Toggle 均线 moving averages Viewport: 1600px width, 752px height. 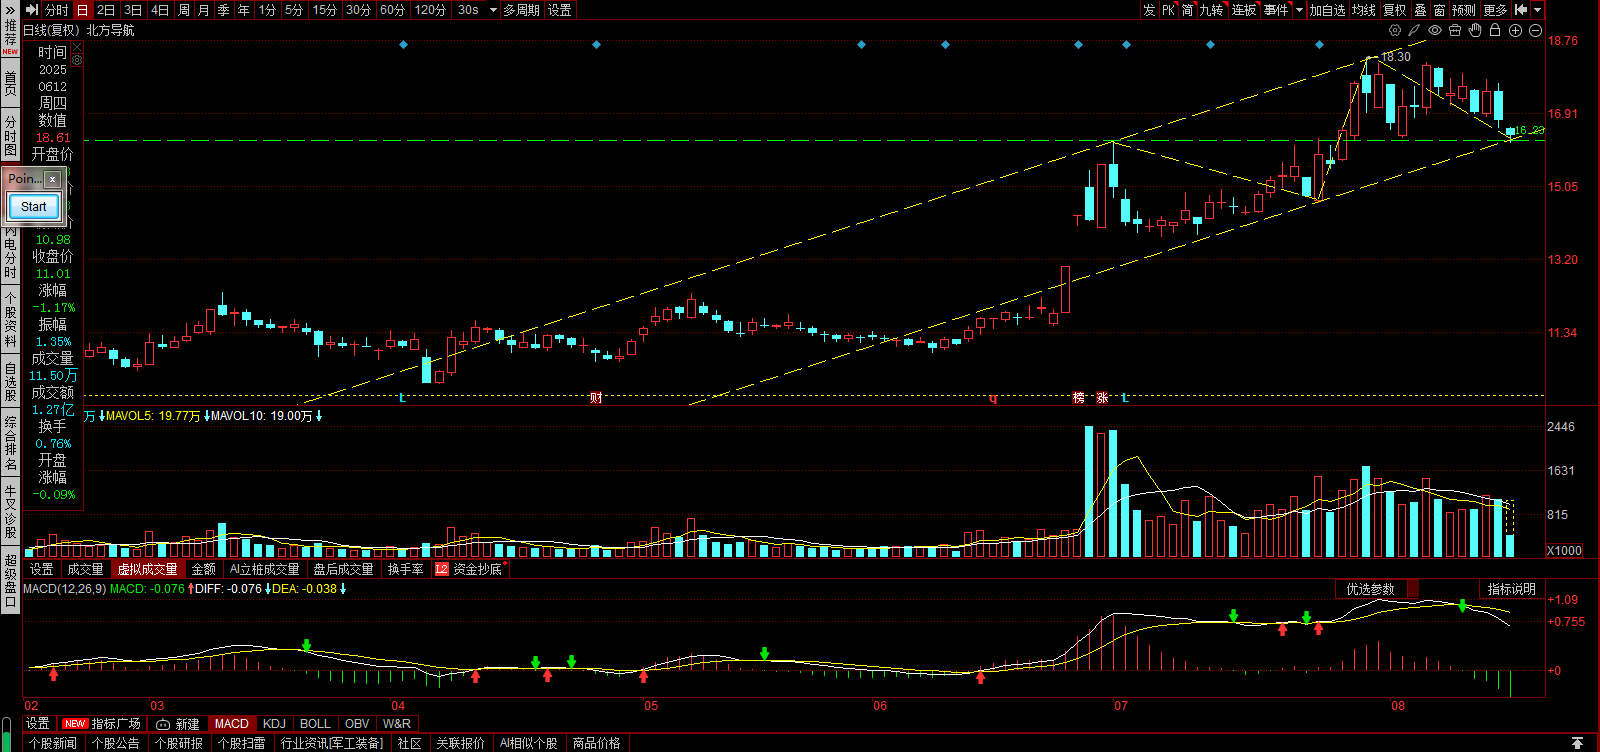coord(1363,10)
